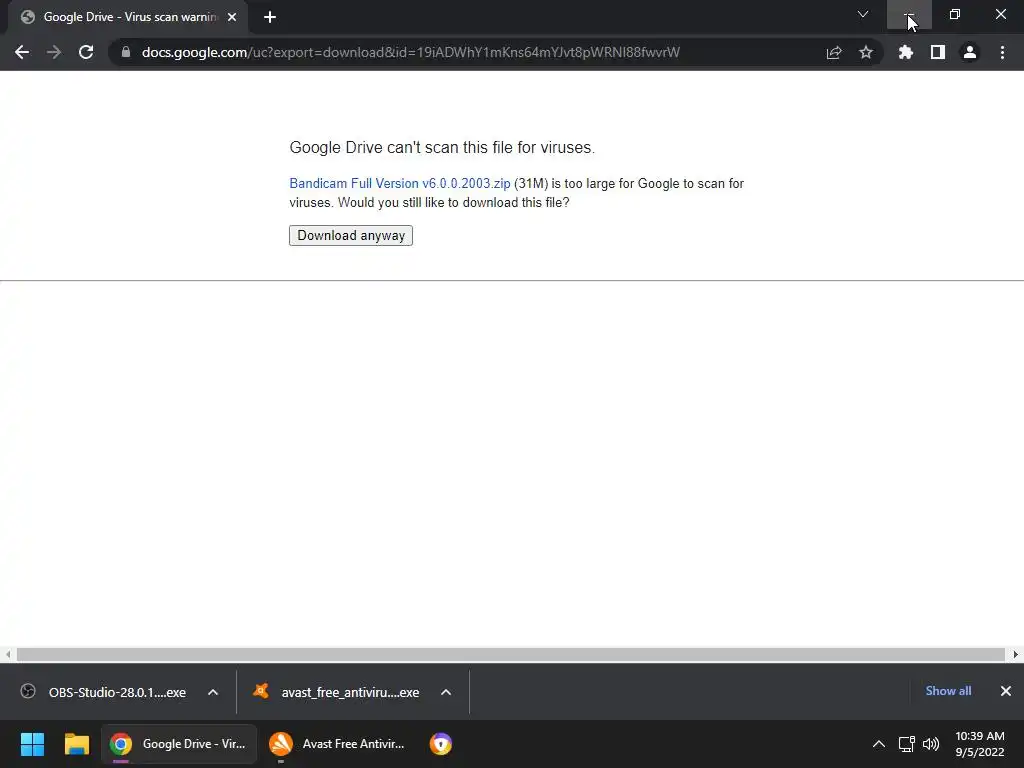Open the Bandicam Full Version v6.0.0.2003.zip link

pyautogui.click(x=400, y=184)
